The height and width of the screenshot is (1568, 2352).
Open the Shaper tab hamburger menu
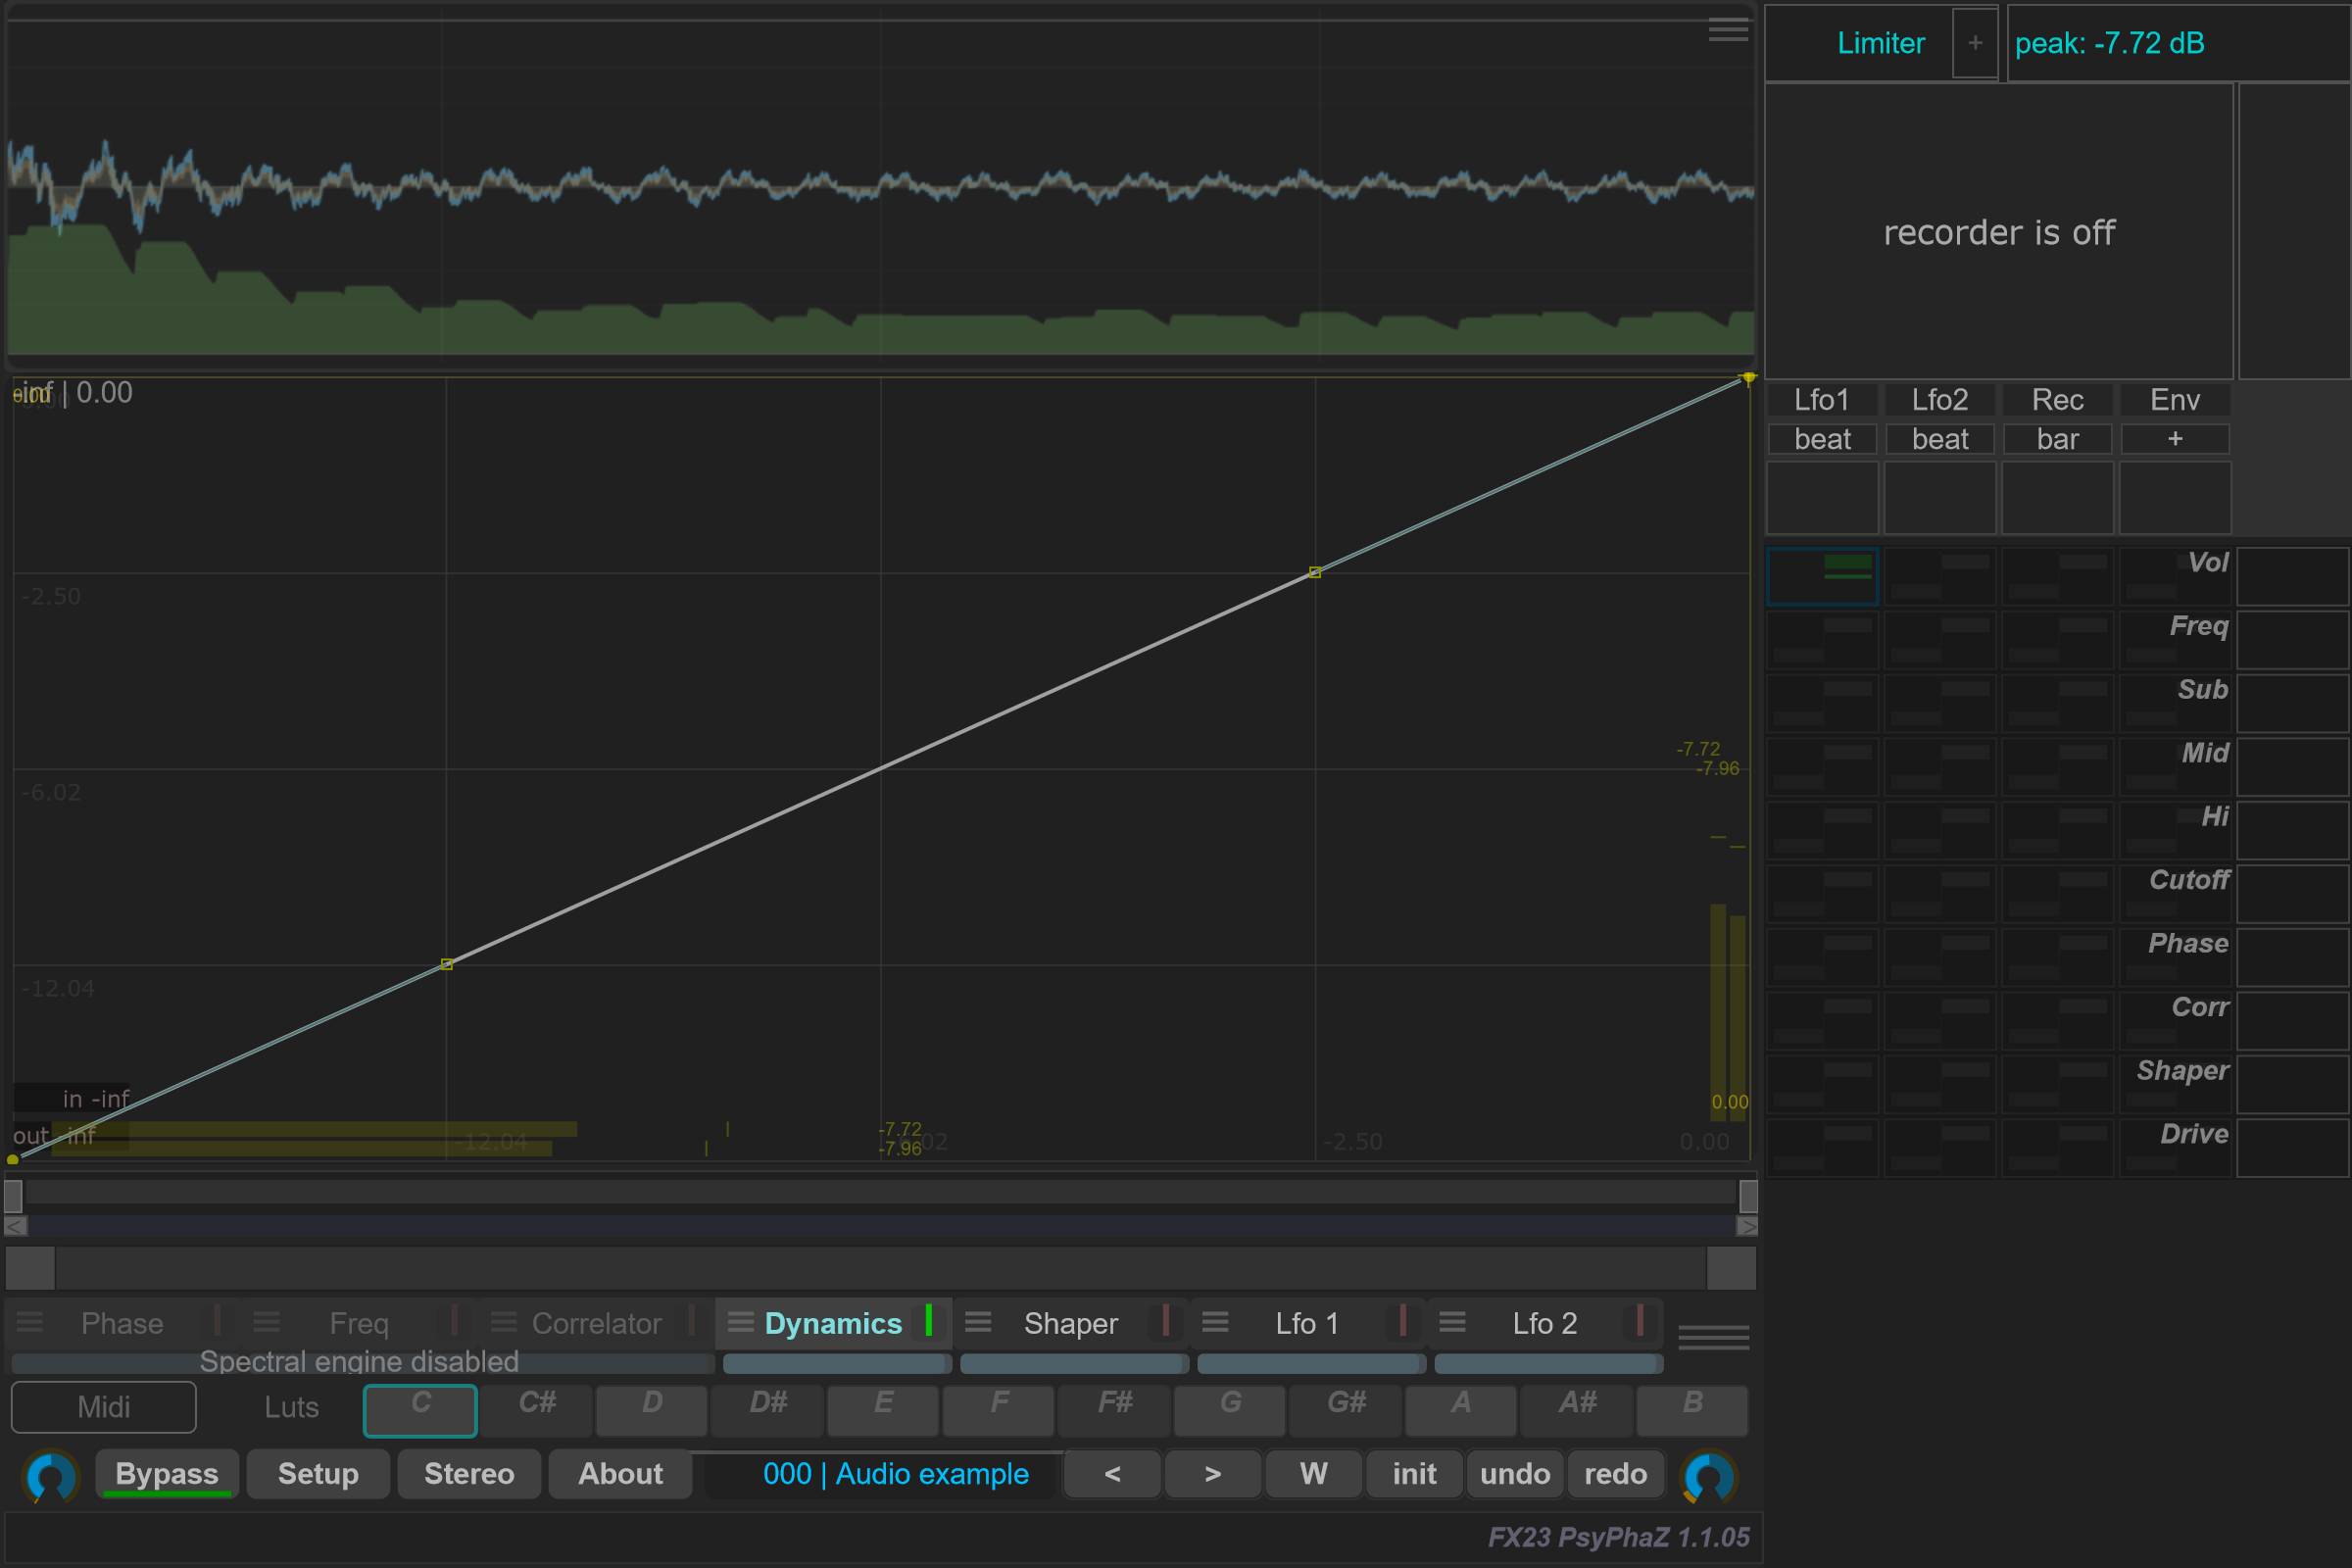click(978, 1322)
